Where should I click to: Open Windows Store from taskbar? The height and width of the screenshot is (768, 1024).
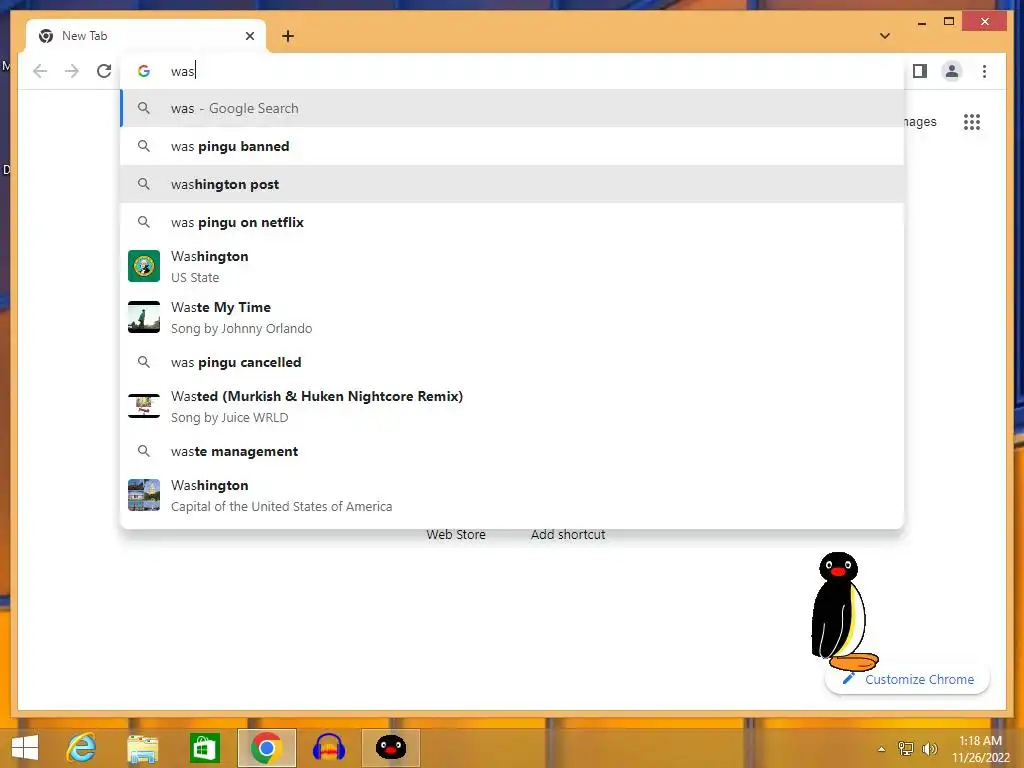click(x=204, y=748)
